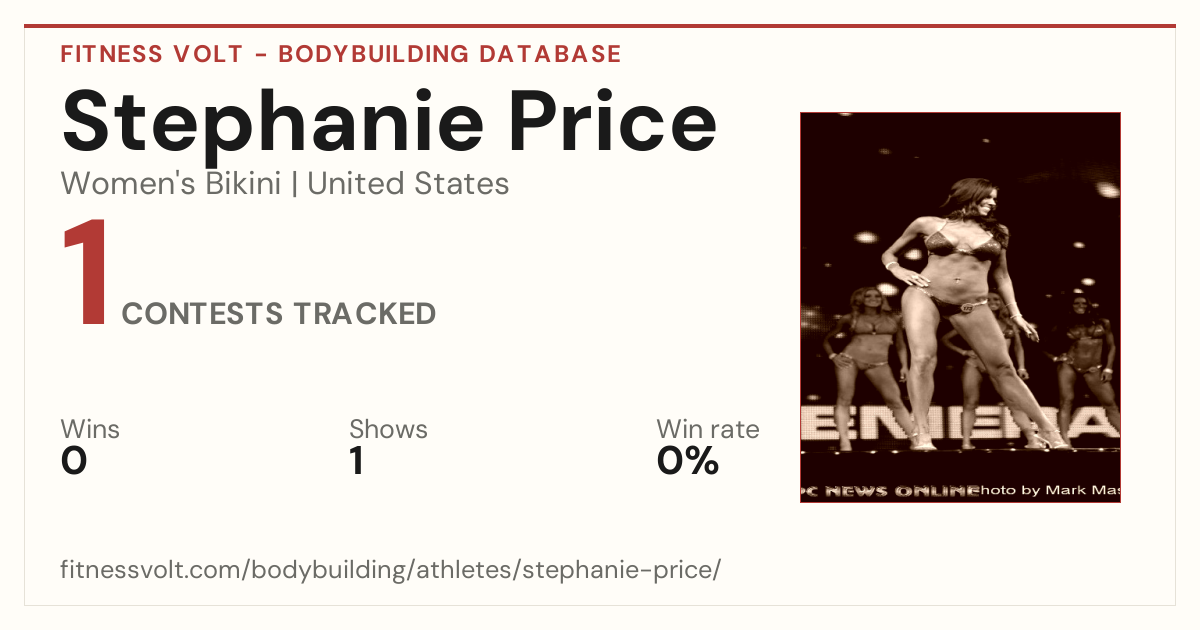
Task: Click the red line at top of card
Action: tap(600, 26)
